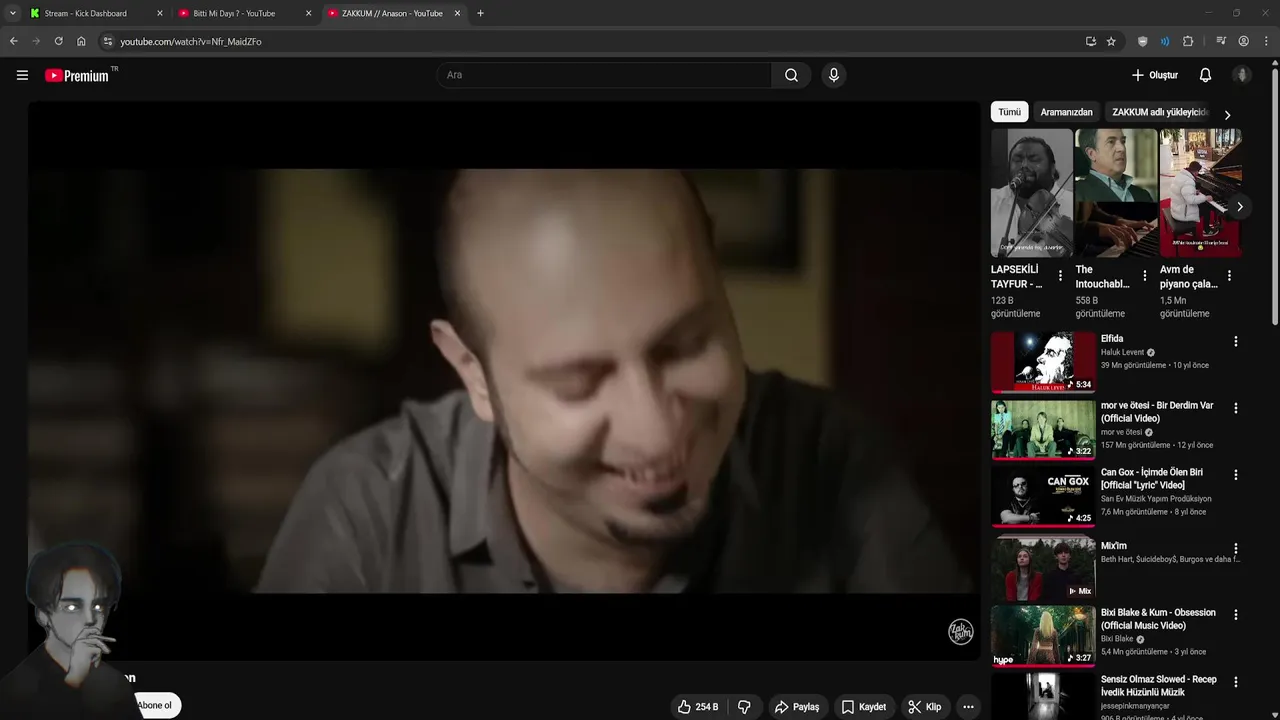The image size is (1280, 720).
Task: Open the Chrome profile icon
Action: coord(1244,41)
